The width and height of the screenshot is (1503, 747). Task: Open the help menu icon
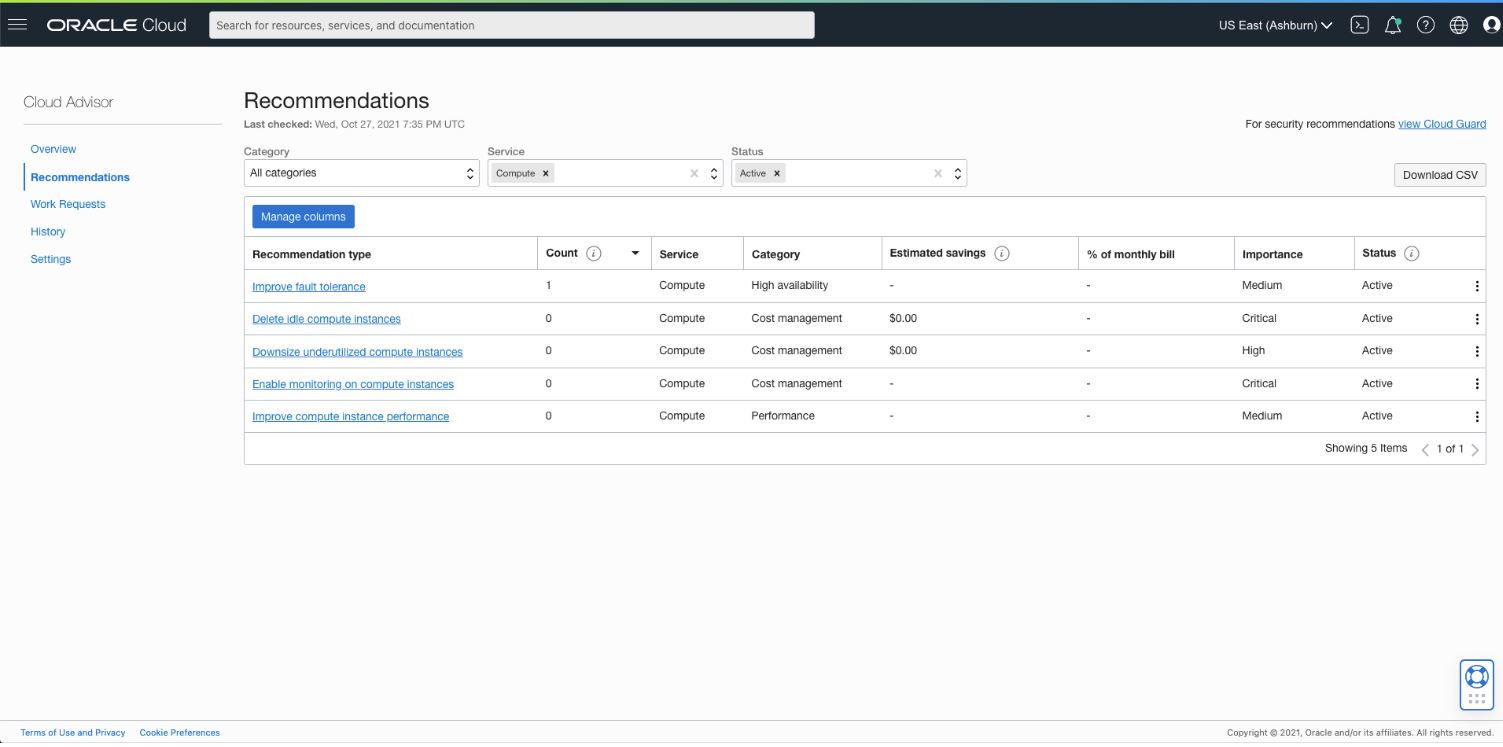(x=1424, y=25)
